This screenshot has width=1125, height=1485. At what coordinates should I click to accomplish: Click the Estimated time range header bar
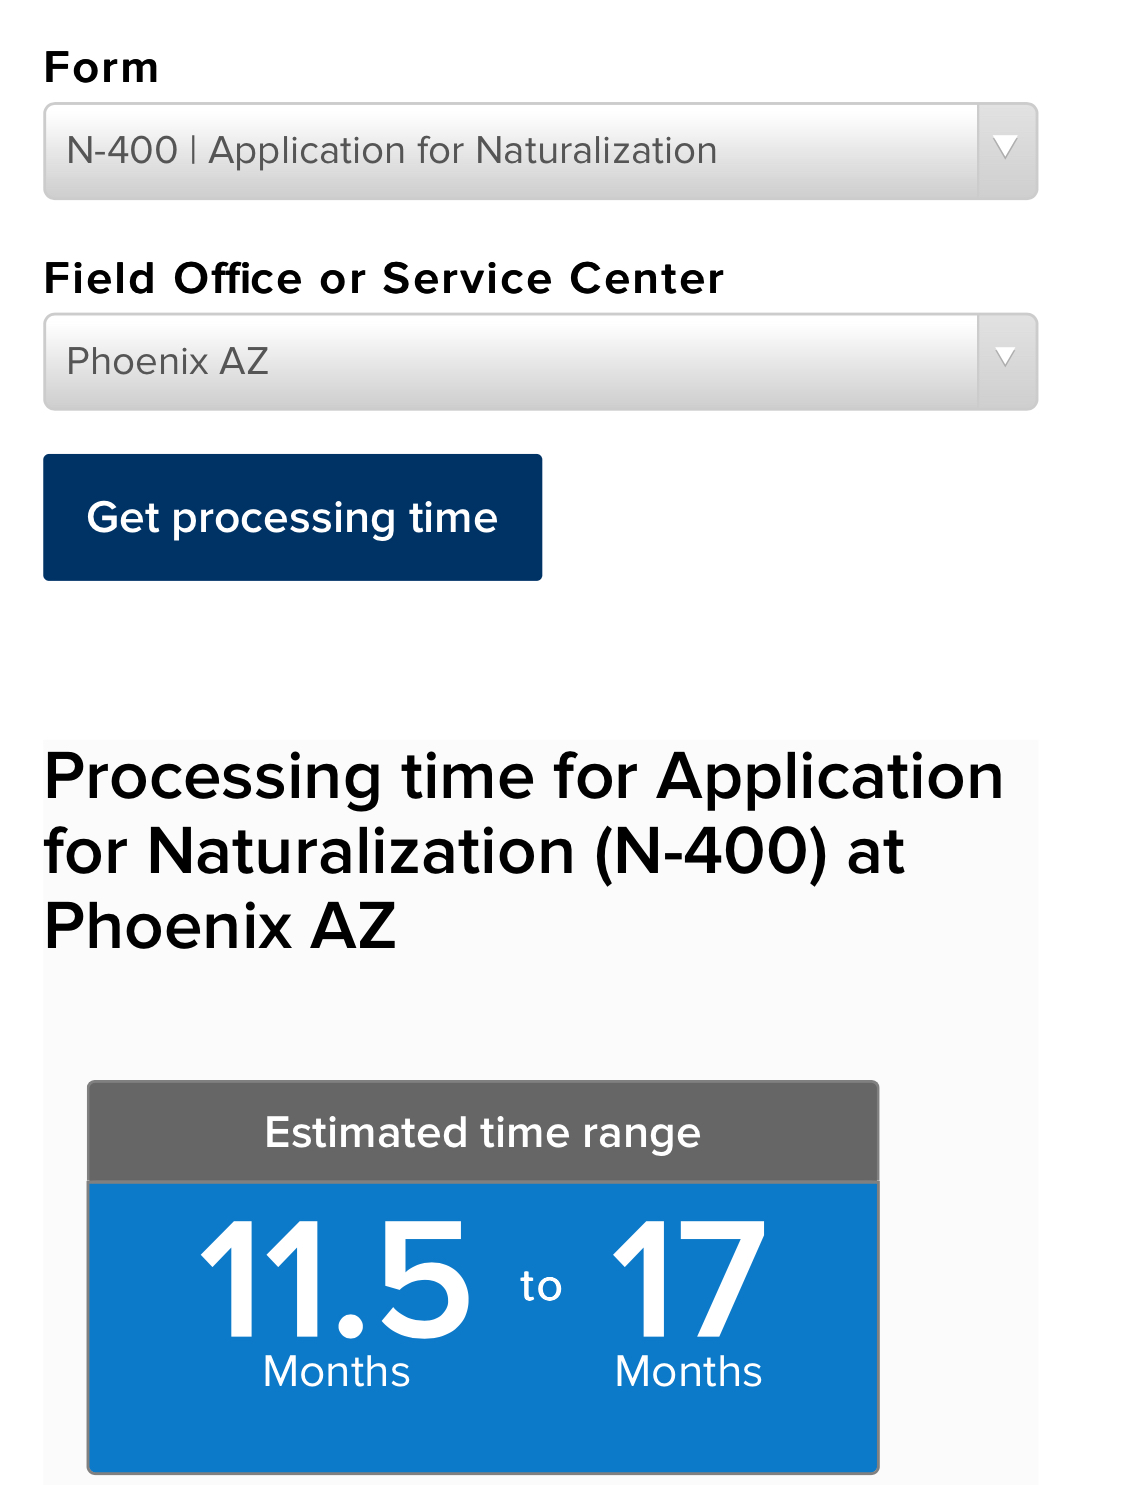483,1132
